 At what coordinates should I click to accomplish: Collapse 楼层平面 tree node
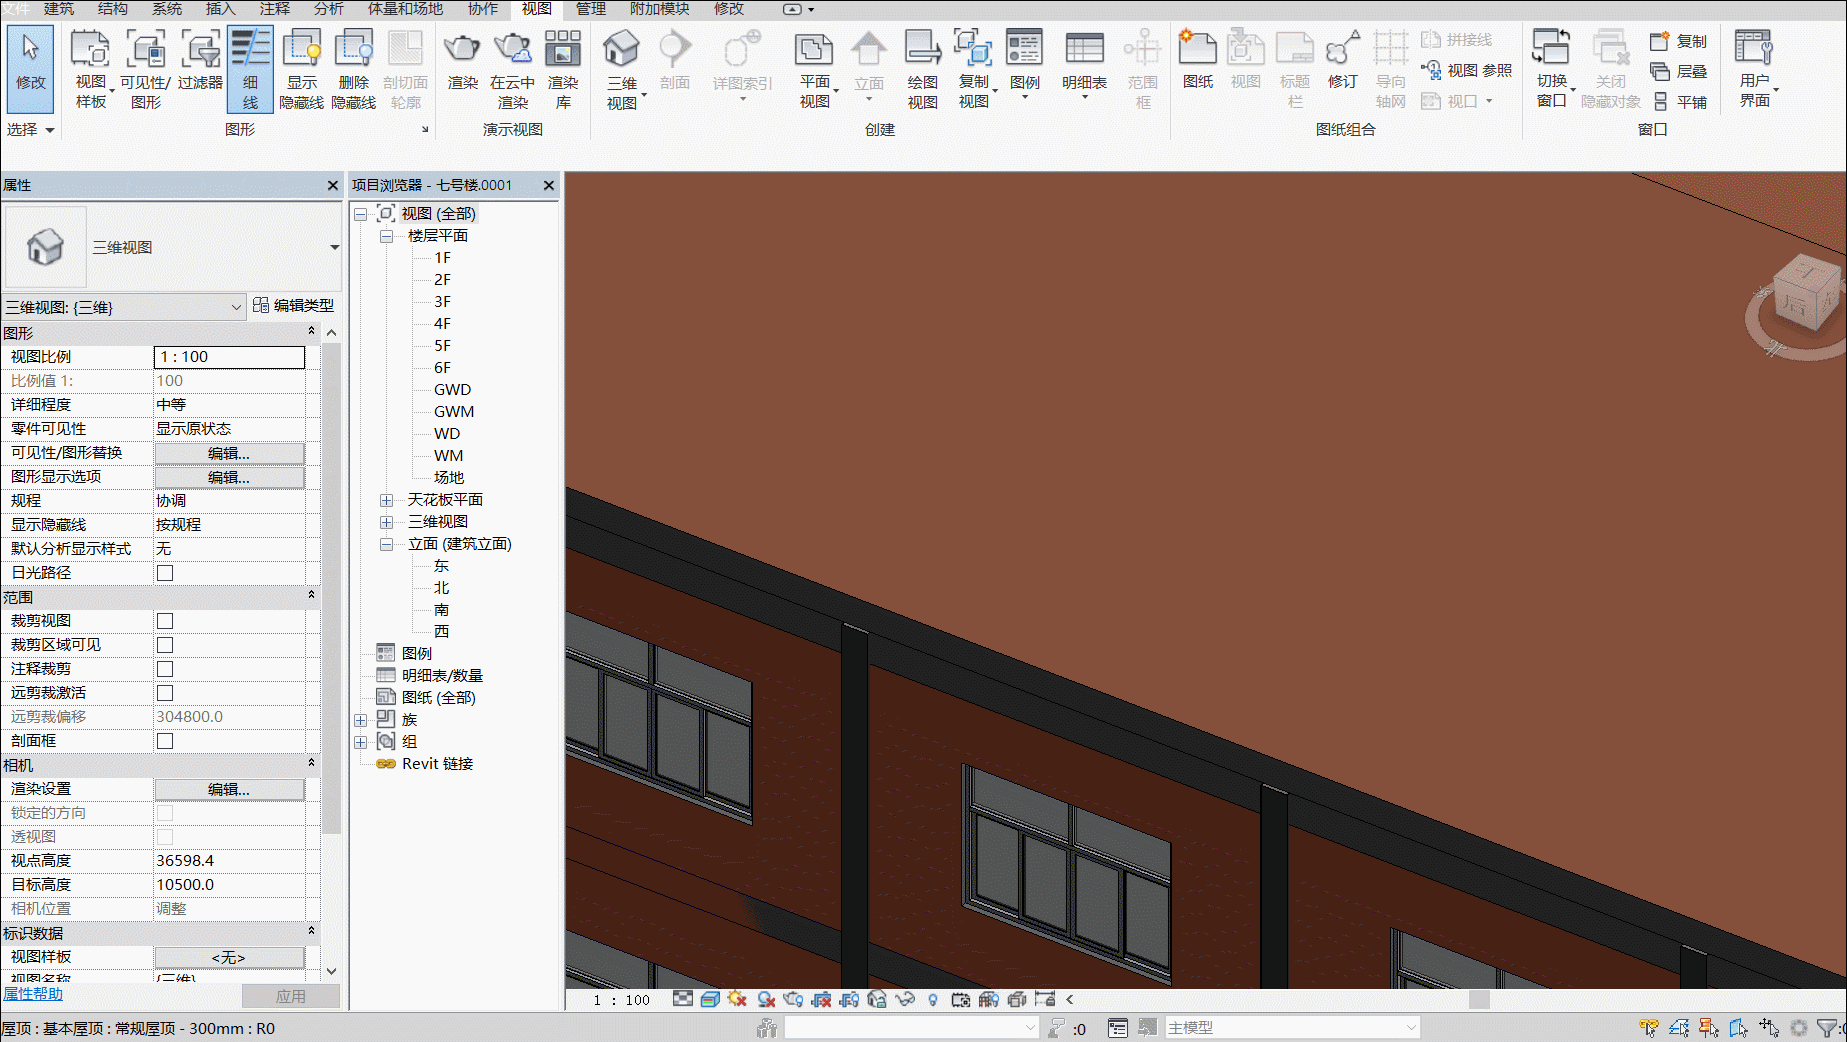pyautogui.click(x=386, y=236)
